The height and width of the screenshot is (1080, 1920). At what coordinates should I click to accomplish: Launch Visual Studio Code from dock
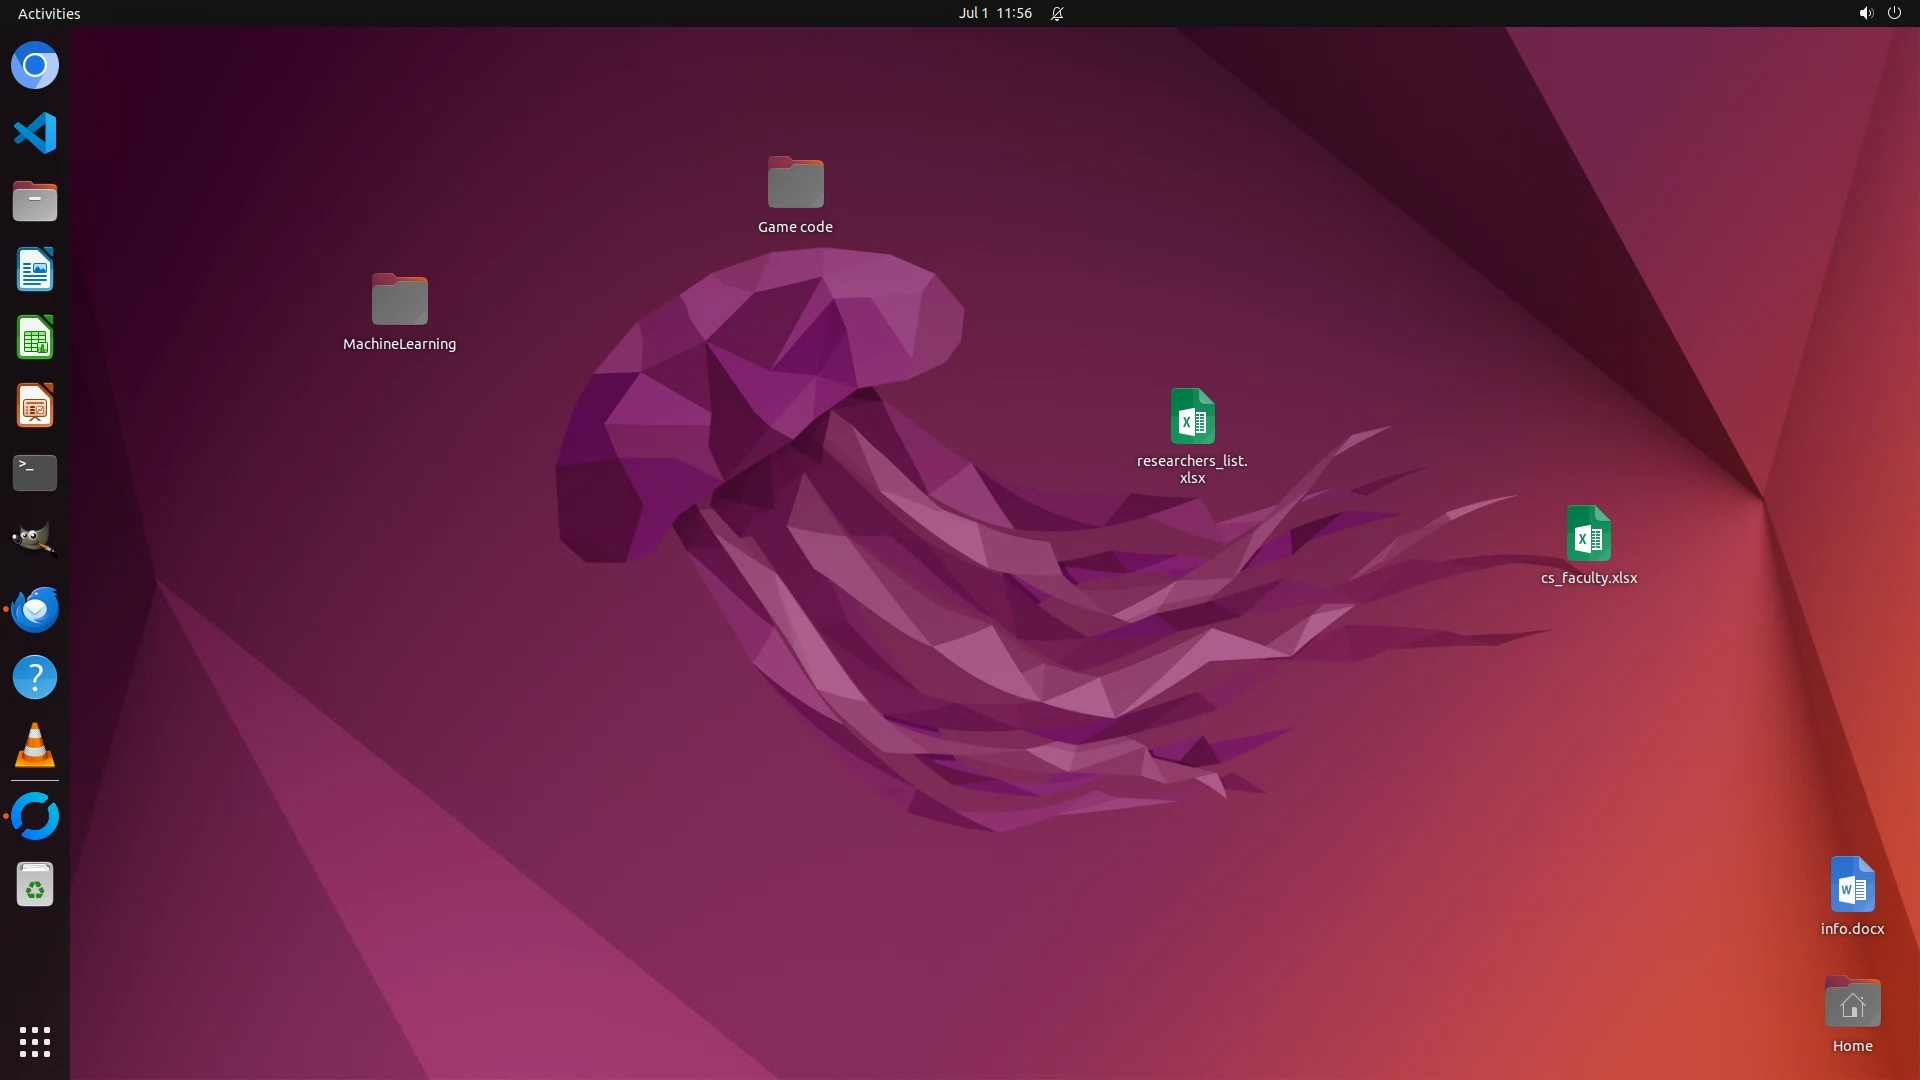(35, 133)
